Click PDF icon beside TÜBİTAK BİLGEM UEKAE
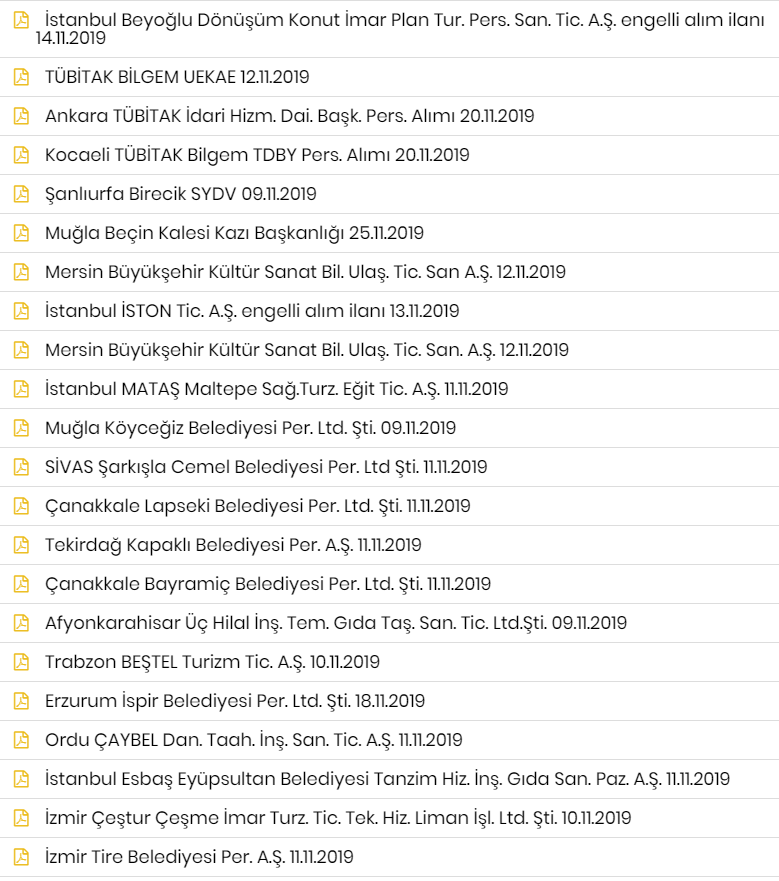 (21, 76)
